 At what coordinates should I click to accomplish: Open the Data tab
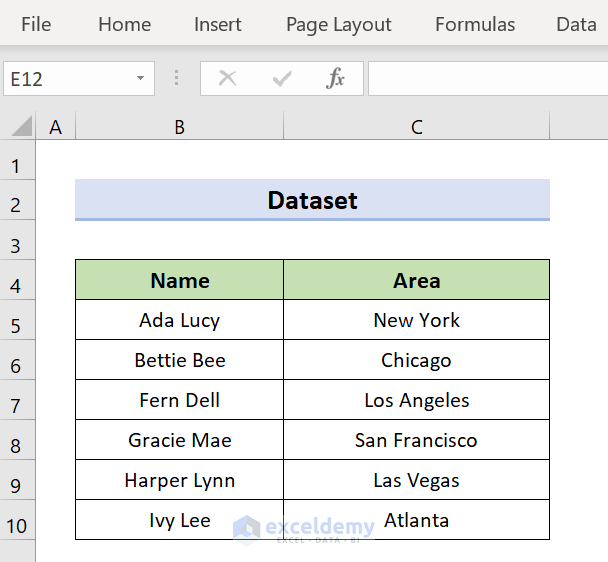pos(576,25)
